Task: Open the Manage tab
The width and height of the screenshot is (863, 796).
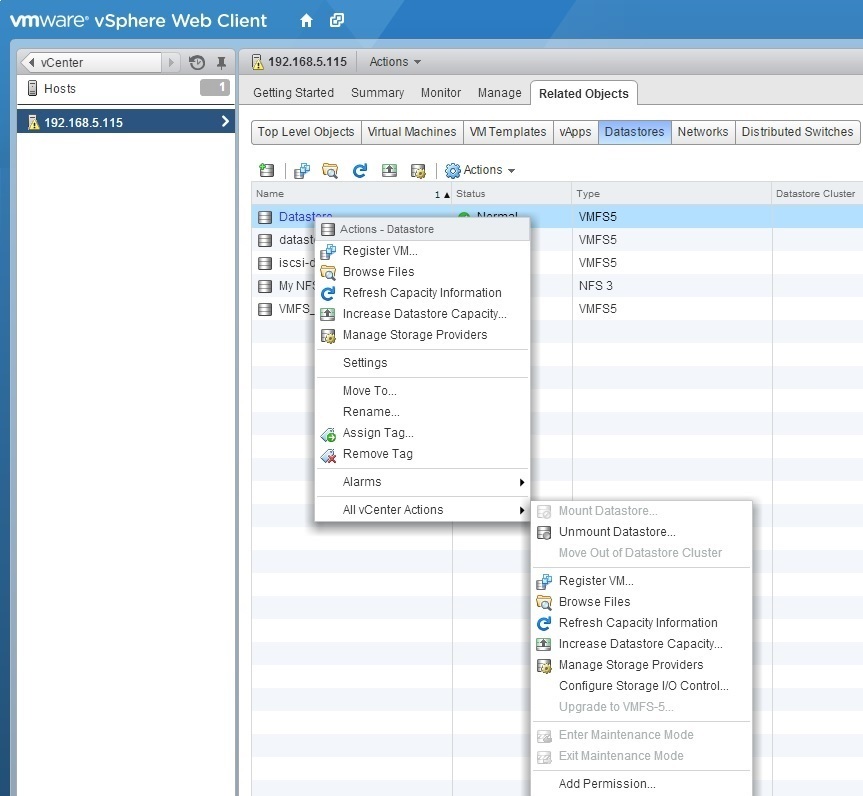Action: tap(499, 92)
